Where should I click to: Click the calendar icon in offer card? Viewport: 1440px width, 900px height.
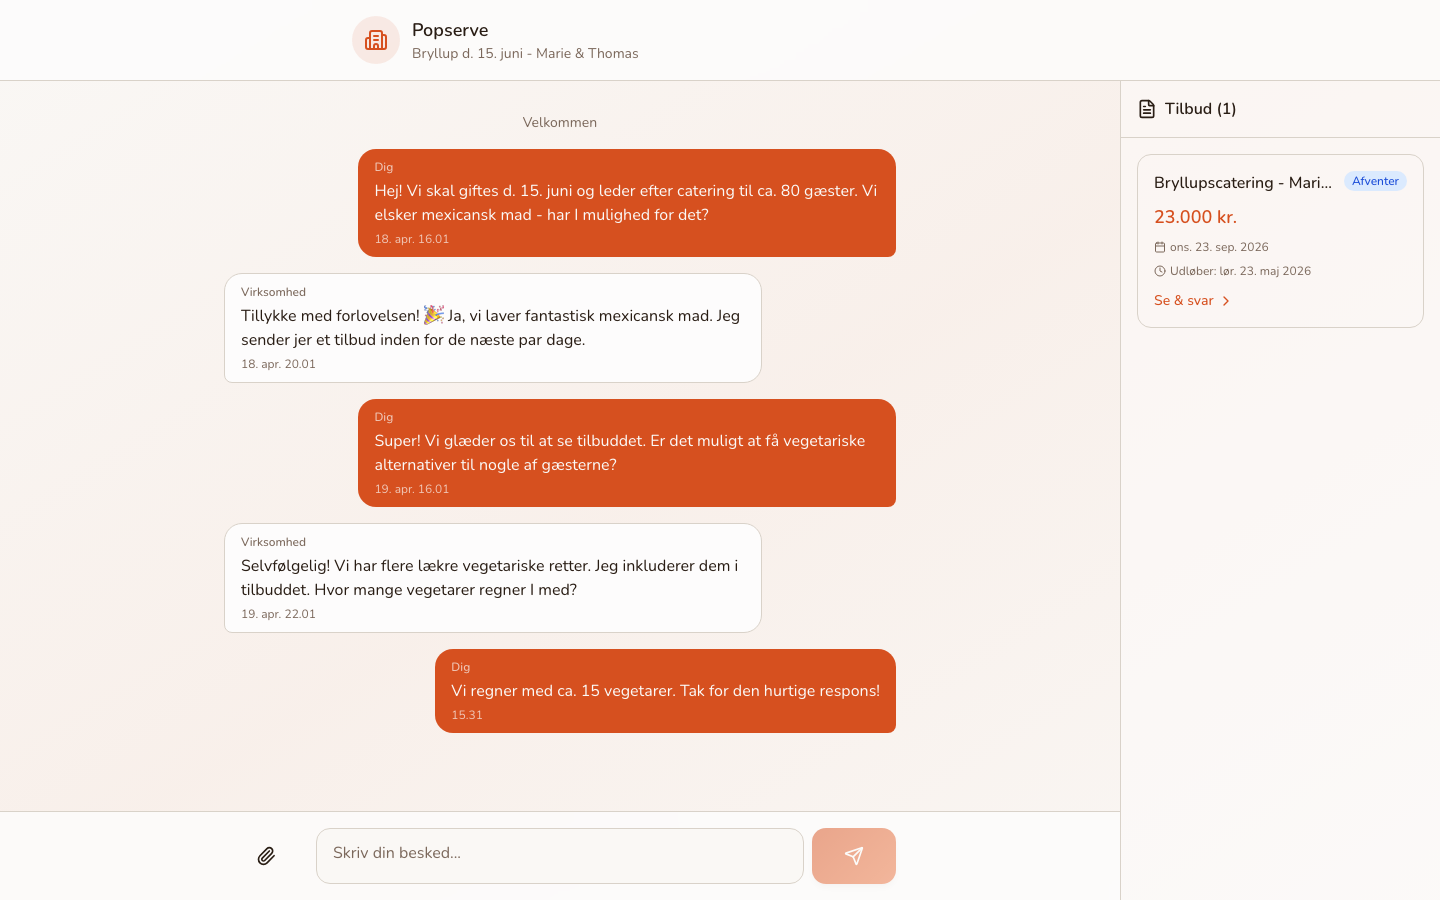[1160, 247]
